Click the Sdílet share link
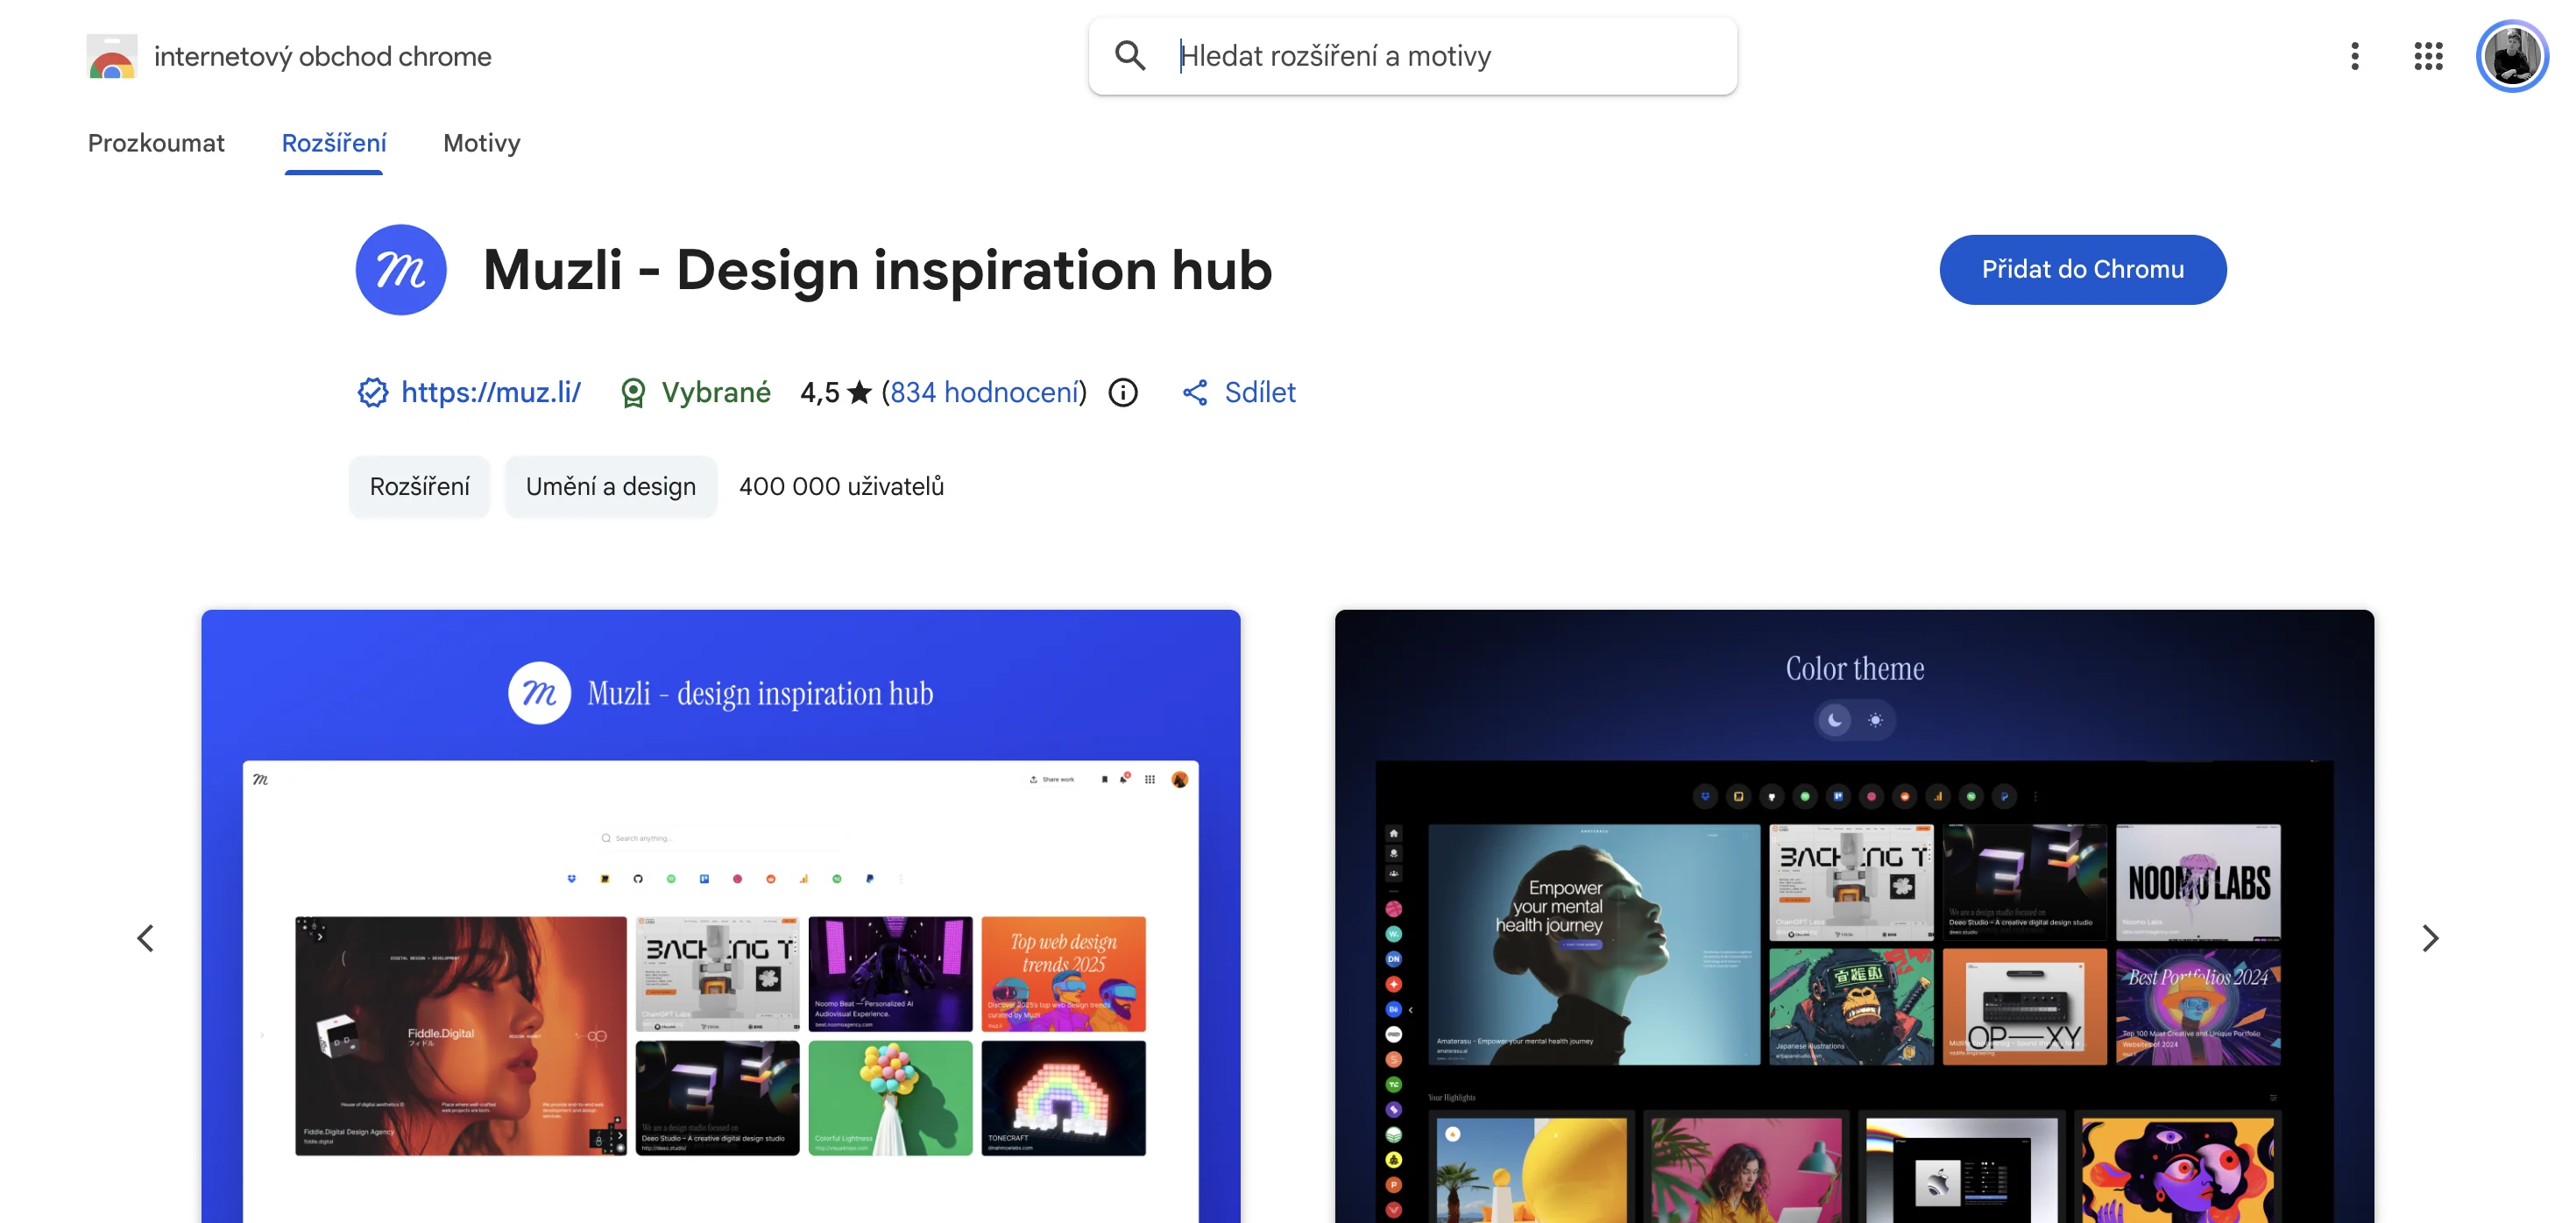The height and width of the screenshot is (1223, 2576). [x=1260, y=393]
